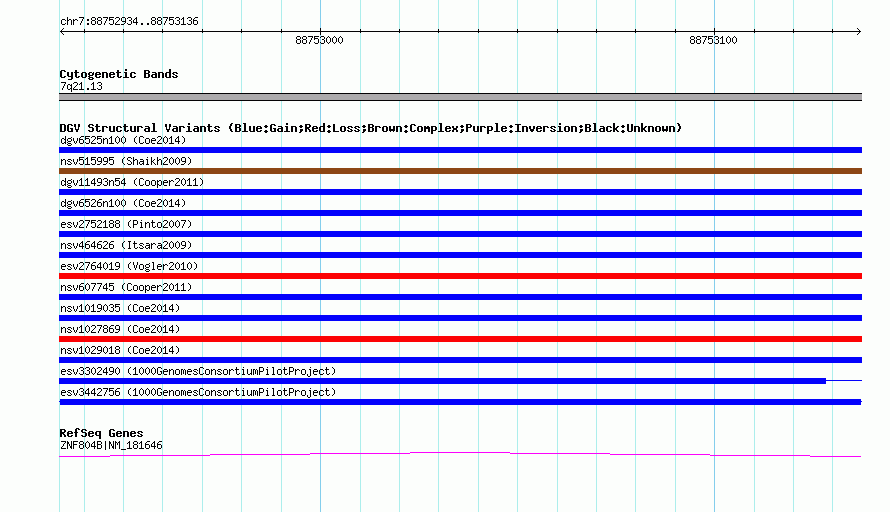This screenshot has height=512, width=890.
Task: Click the nsv515995 (Shaikh2009) label
Action: (x=126, y=161)
